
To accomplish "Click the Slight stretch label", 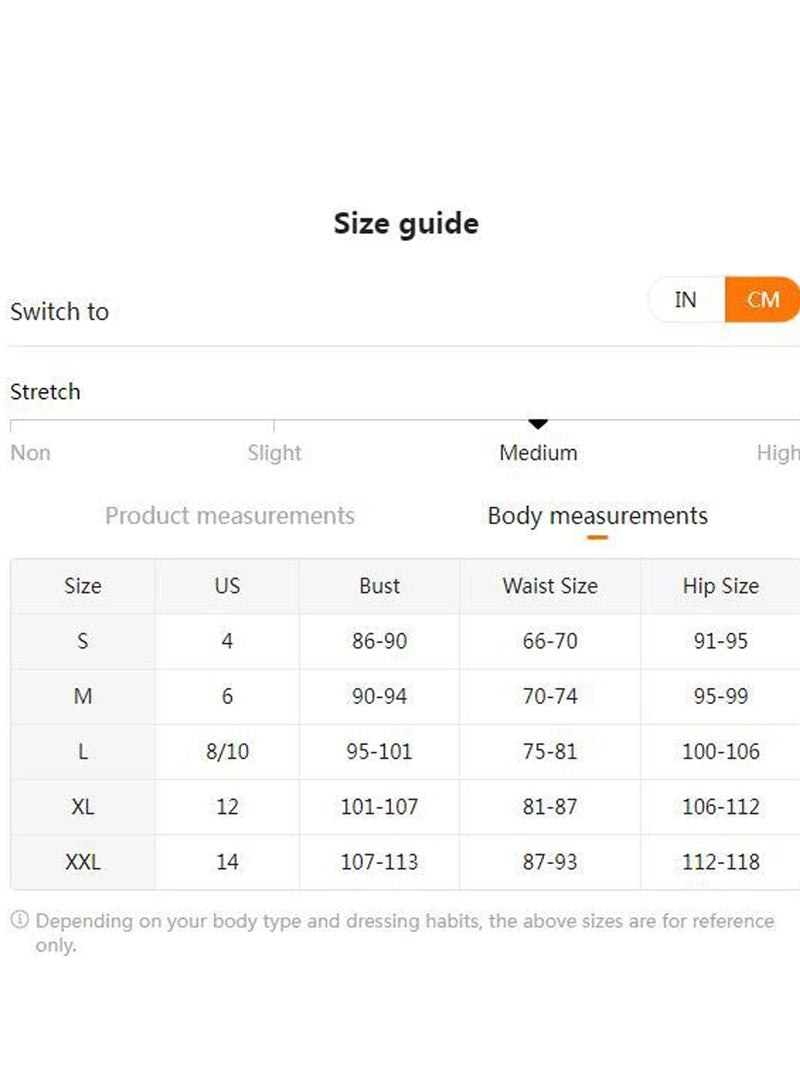I will [x=274, y=453].
